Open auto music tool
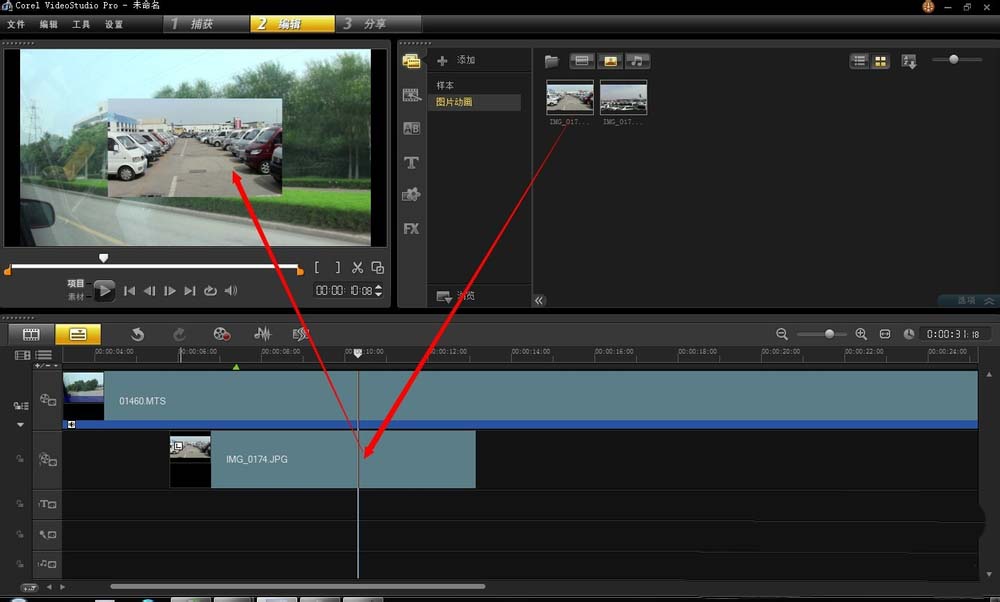The width and height of the screenshot is (1000, 602). point(300,334)
